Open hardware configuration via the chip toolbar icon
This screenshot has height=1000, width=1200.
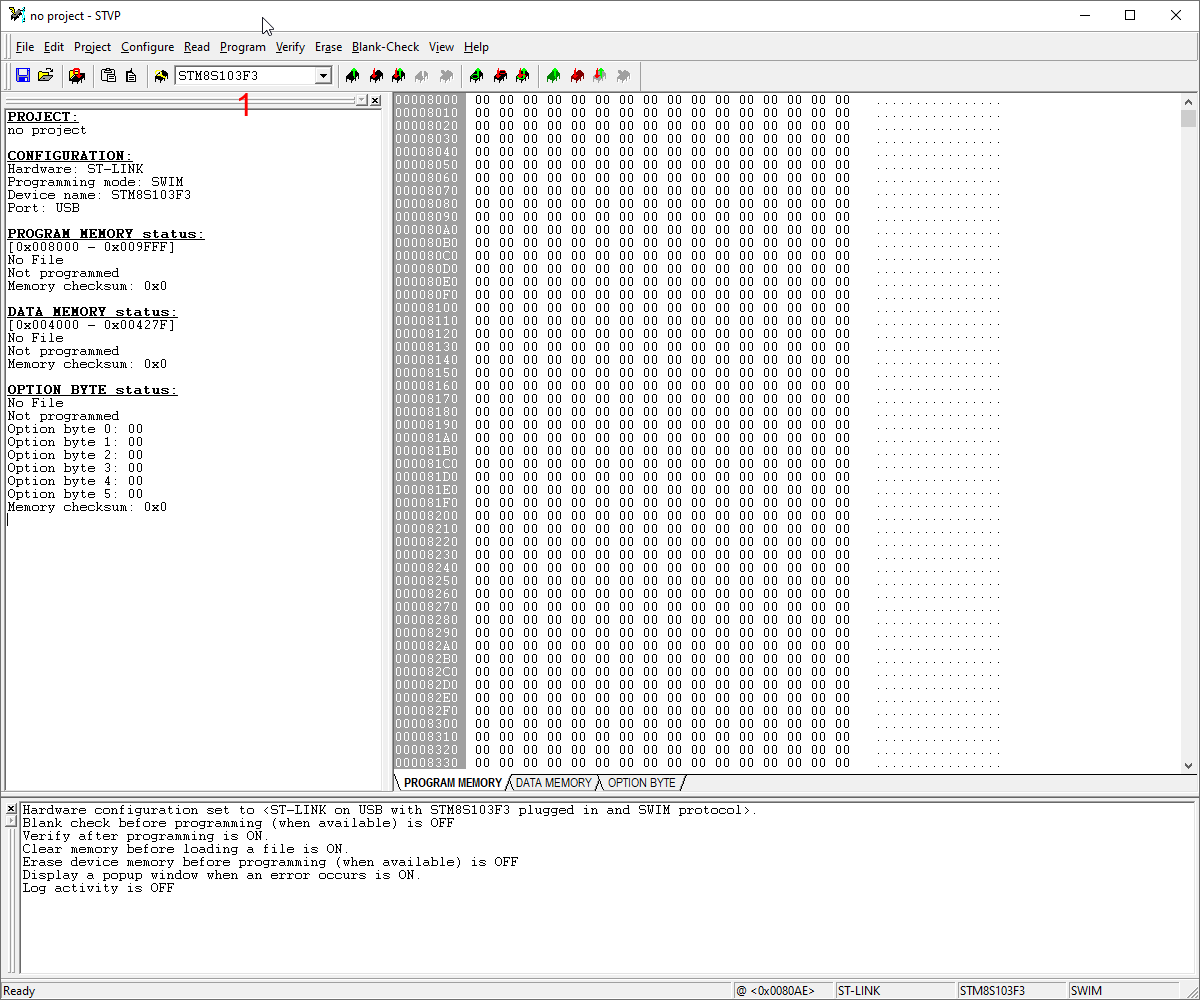77,76
